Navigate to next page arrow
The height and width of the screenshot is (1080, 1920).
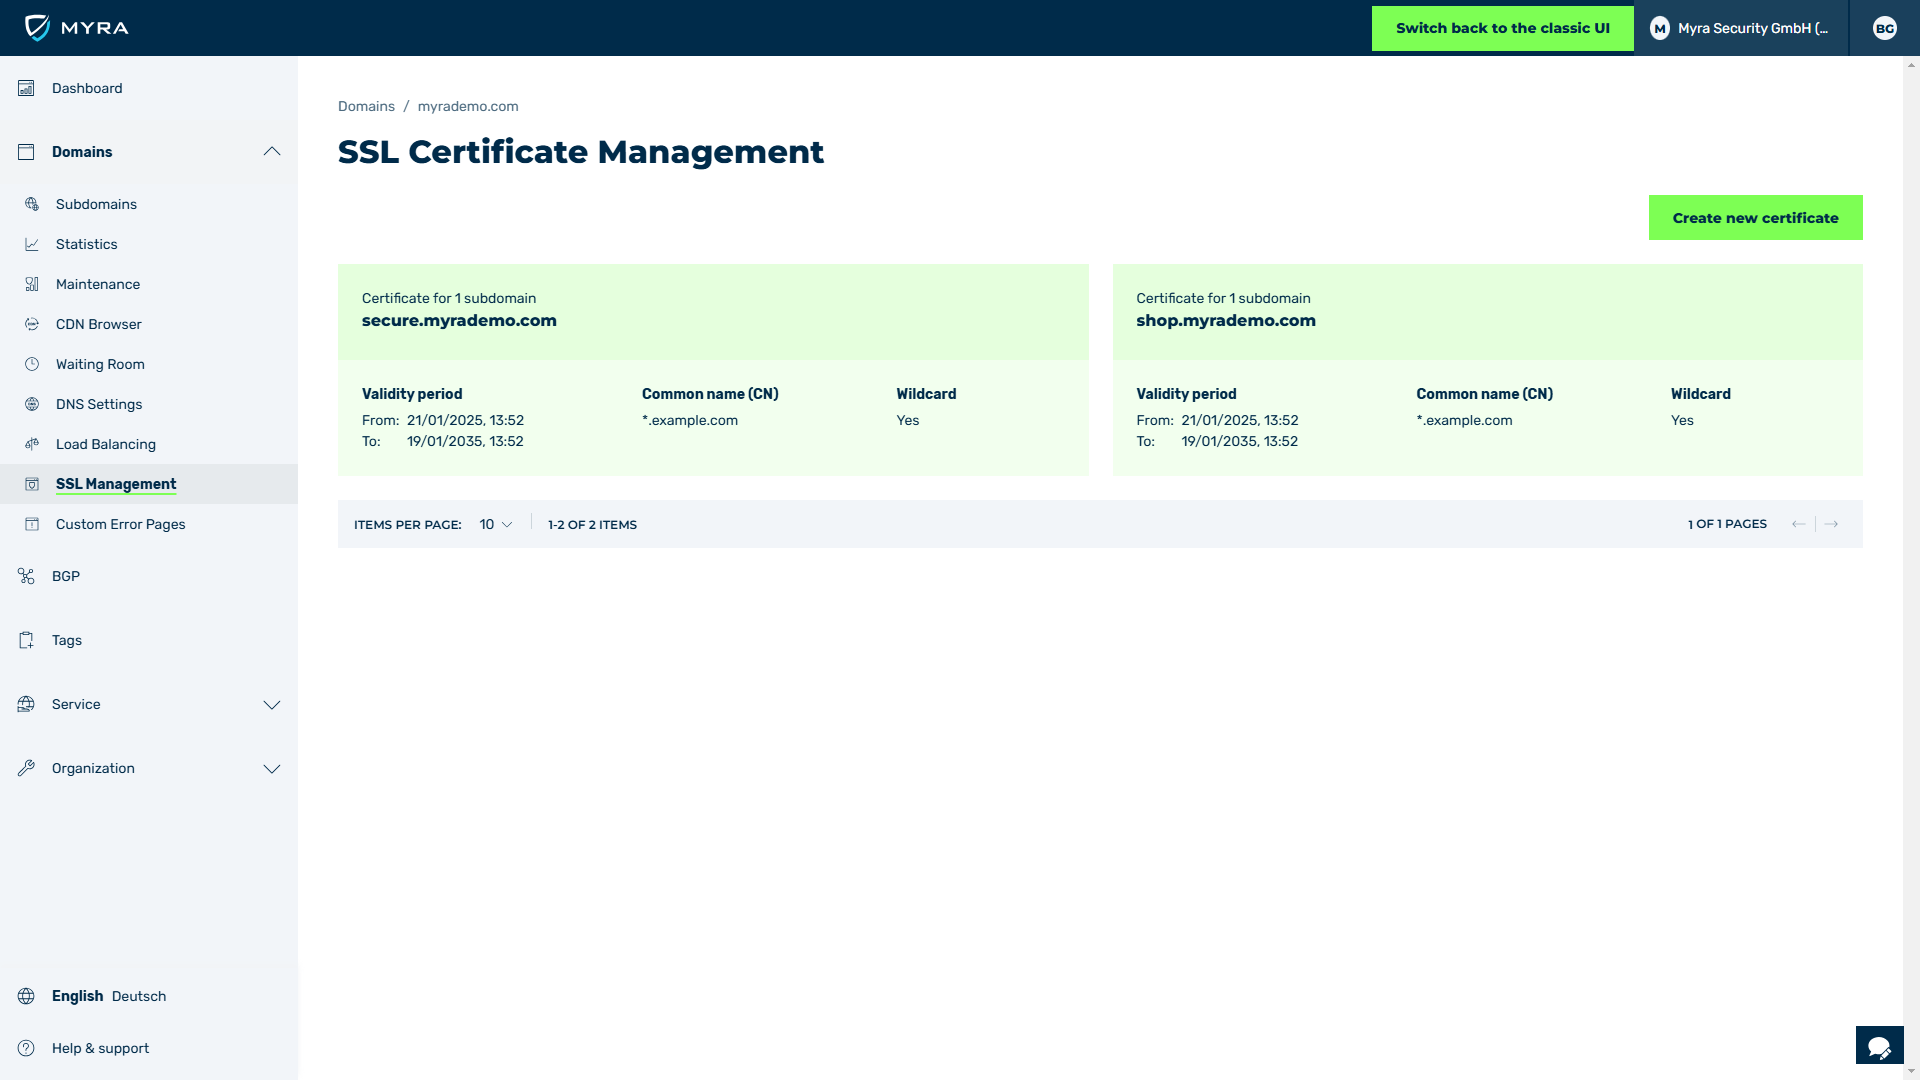1832,522
